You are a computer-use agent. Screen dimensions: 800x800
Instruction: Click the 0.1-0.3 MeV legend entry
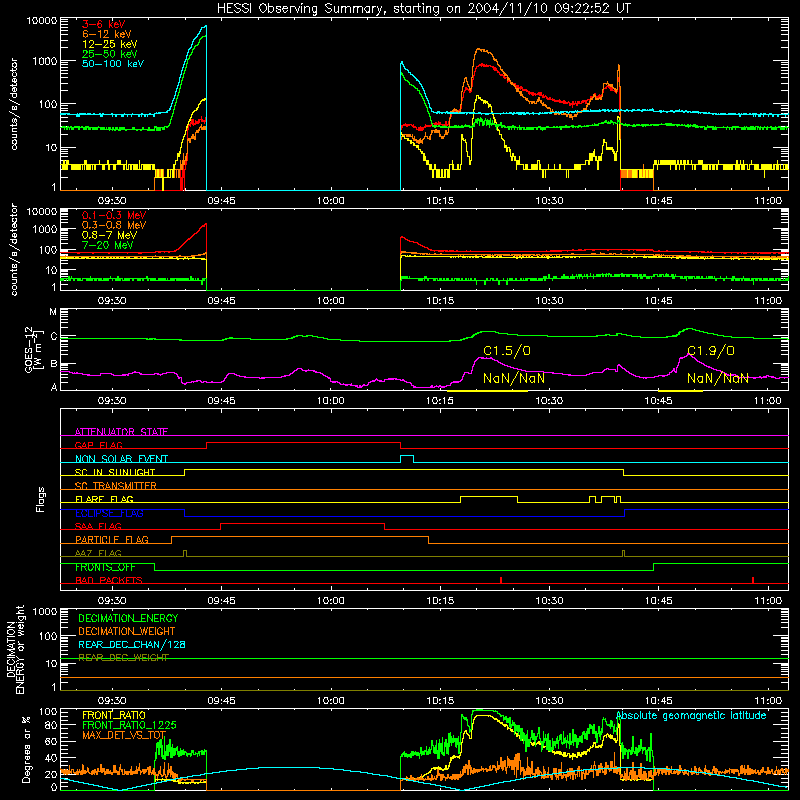click(114, 215)
